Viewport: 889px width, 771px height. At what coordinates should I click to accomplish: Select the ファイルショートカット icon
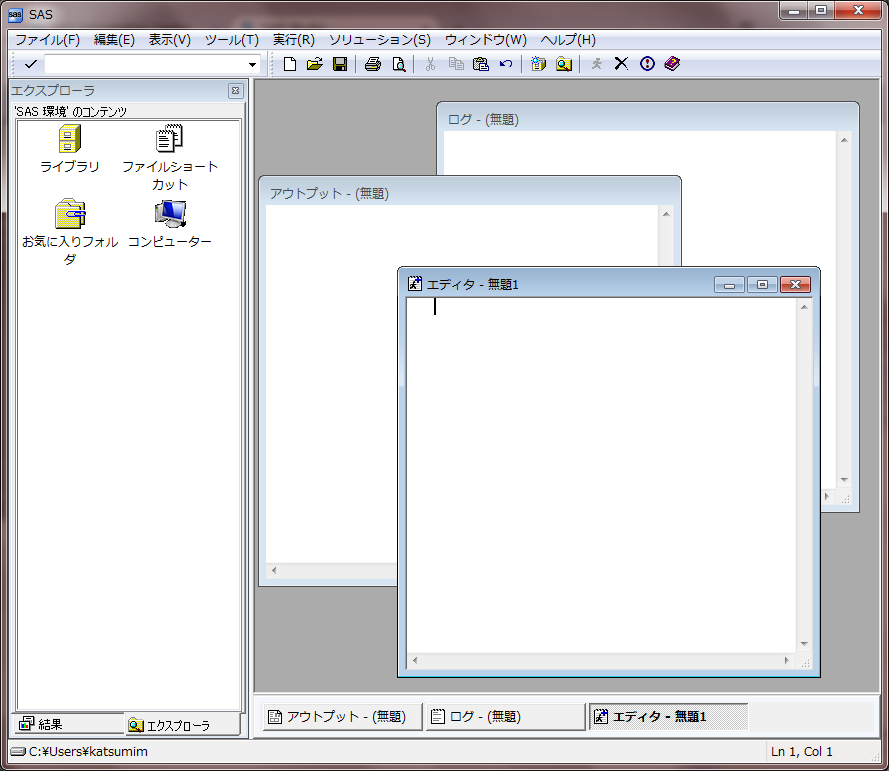pos(170,139)
